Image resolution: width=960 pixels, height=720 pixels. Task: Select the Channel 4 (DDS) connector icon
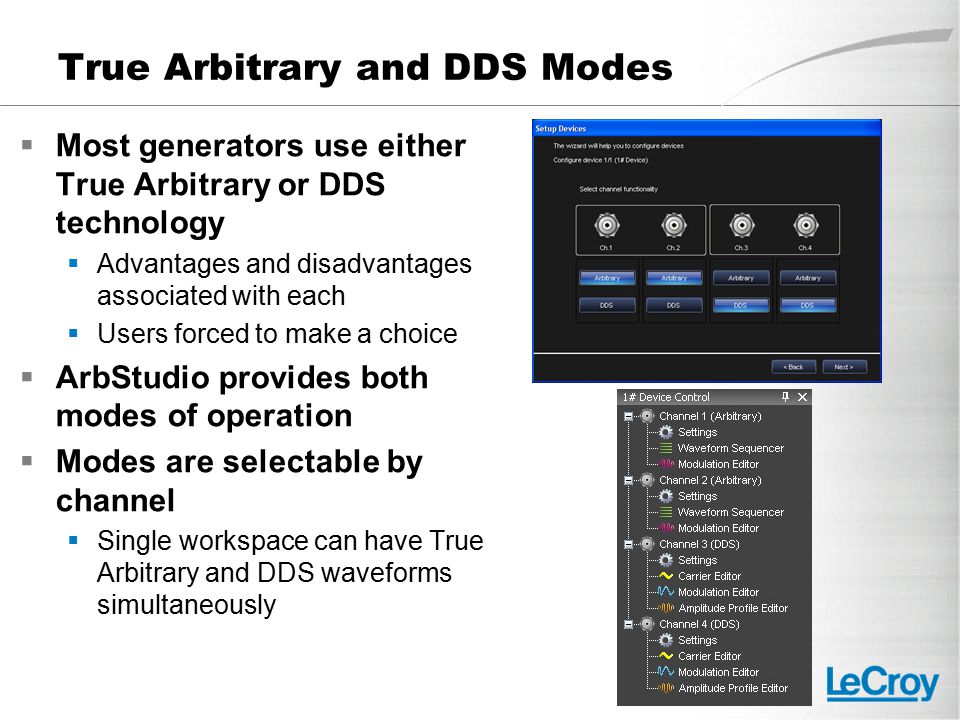coord(647,624)
